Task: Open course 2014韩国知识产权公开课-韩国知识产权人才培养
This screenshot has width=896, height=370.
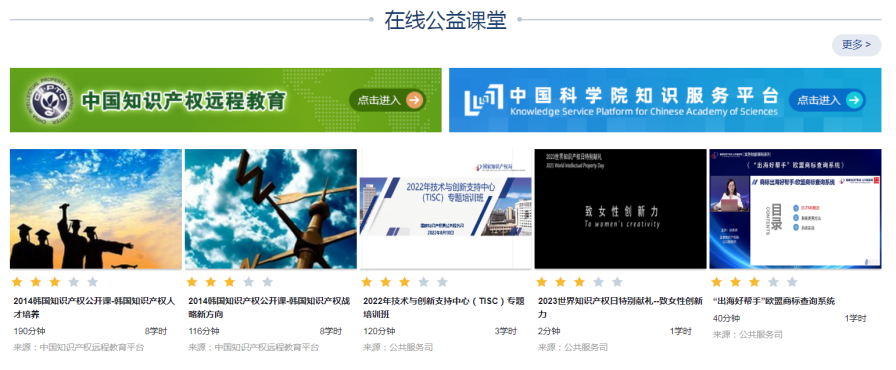Action: pyautogui.click(x=94, y=308)
